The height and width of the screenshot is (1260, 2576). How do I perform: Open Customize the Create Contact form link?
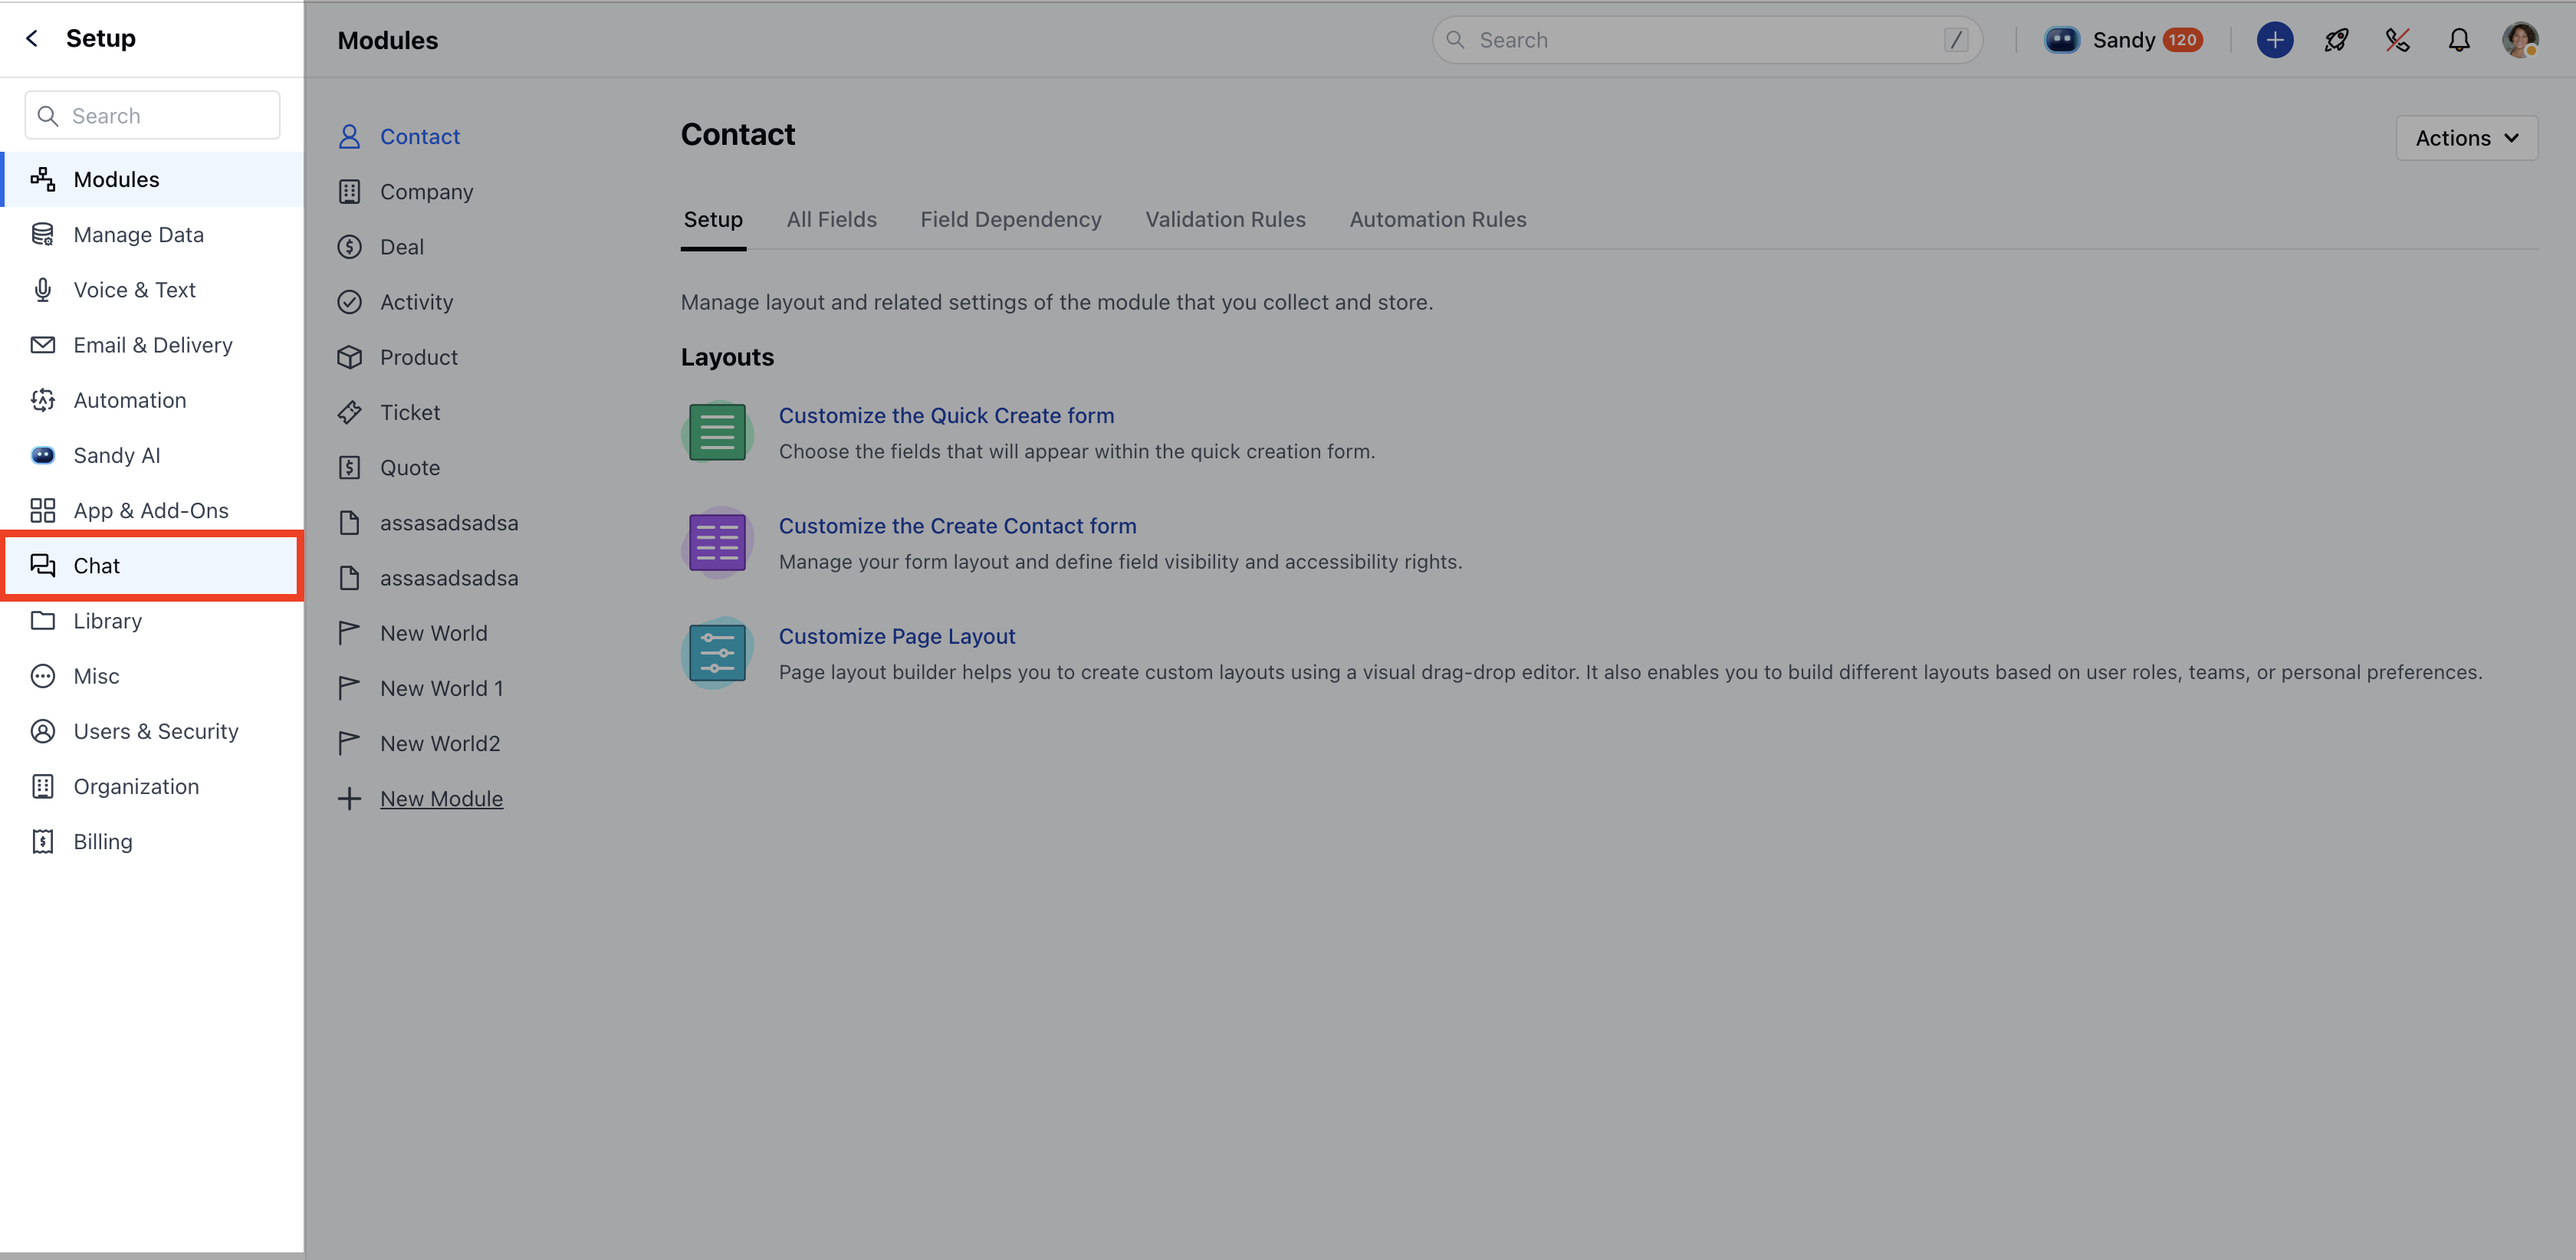(x=957, y=526)
